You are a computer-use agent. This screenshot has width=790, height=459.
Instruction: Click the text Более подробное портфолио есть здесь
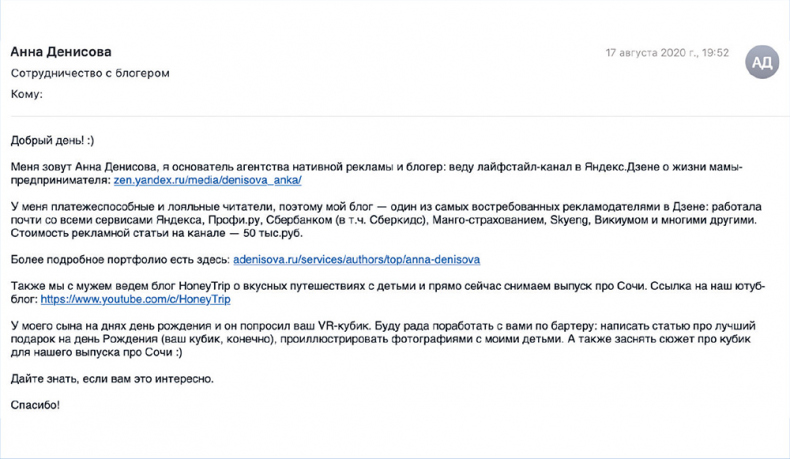(x=120, y=259)
